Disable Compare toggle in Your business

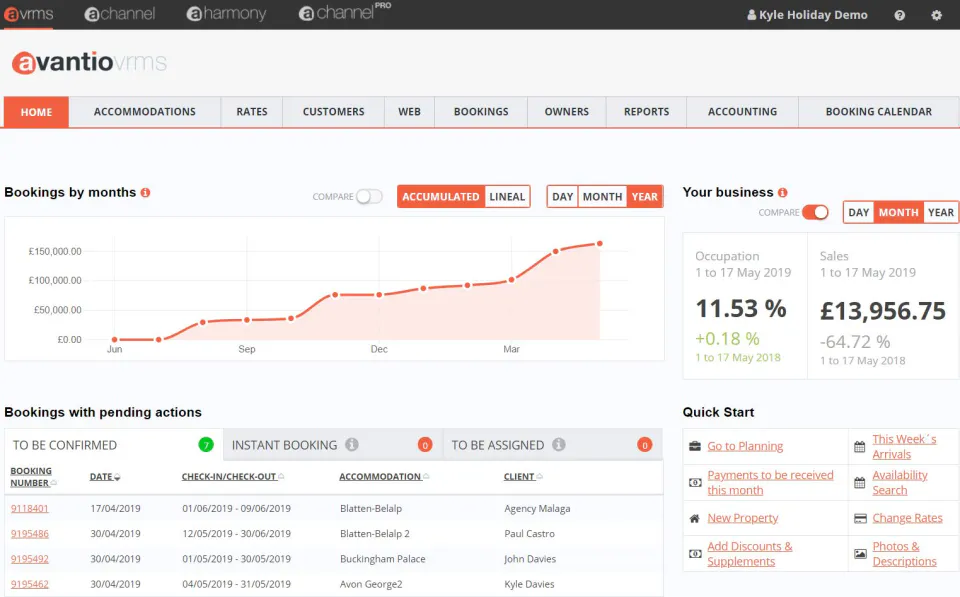pyautogui.click(x=816, y=212)
